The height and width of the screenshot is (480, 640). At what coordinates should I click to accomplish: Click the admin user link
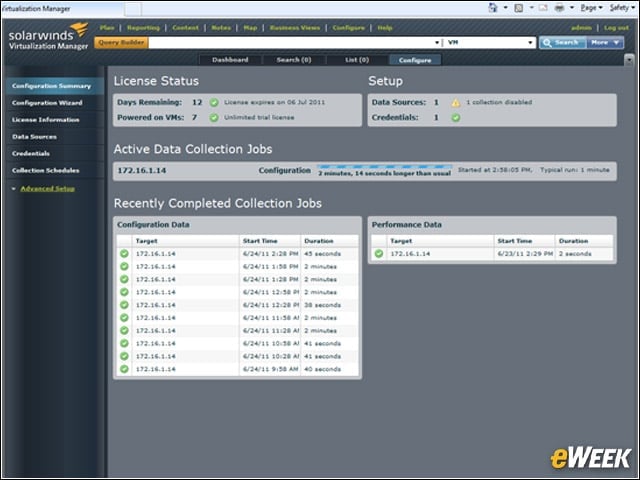click(581, 28)
